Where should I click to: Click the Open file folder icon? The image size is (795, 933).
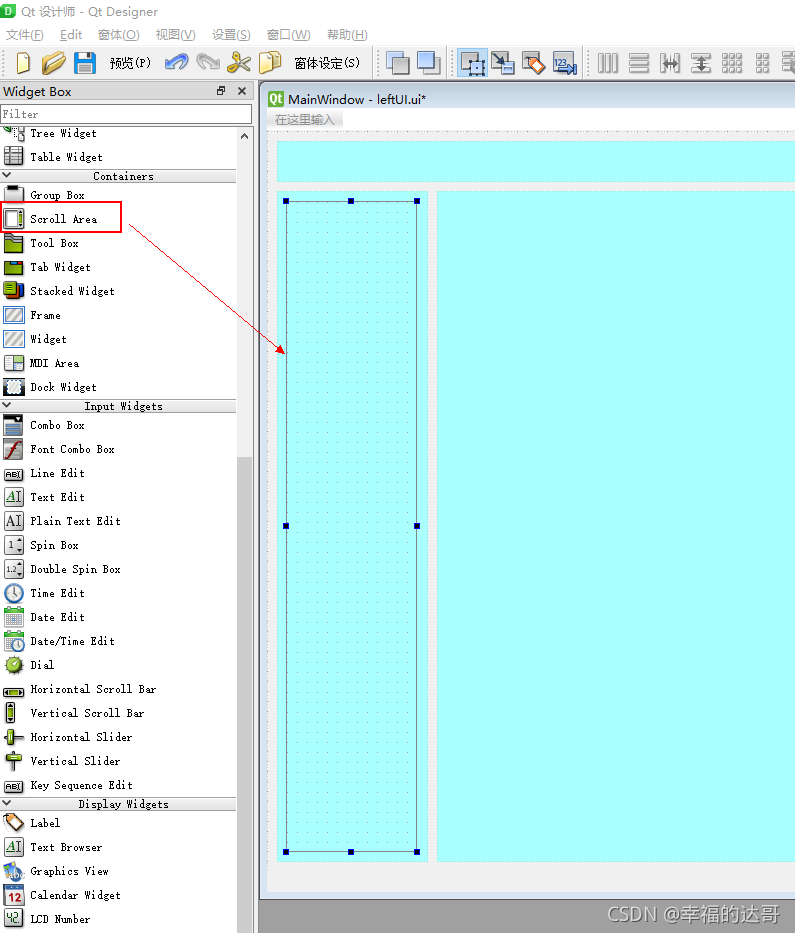point(54,62)
